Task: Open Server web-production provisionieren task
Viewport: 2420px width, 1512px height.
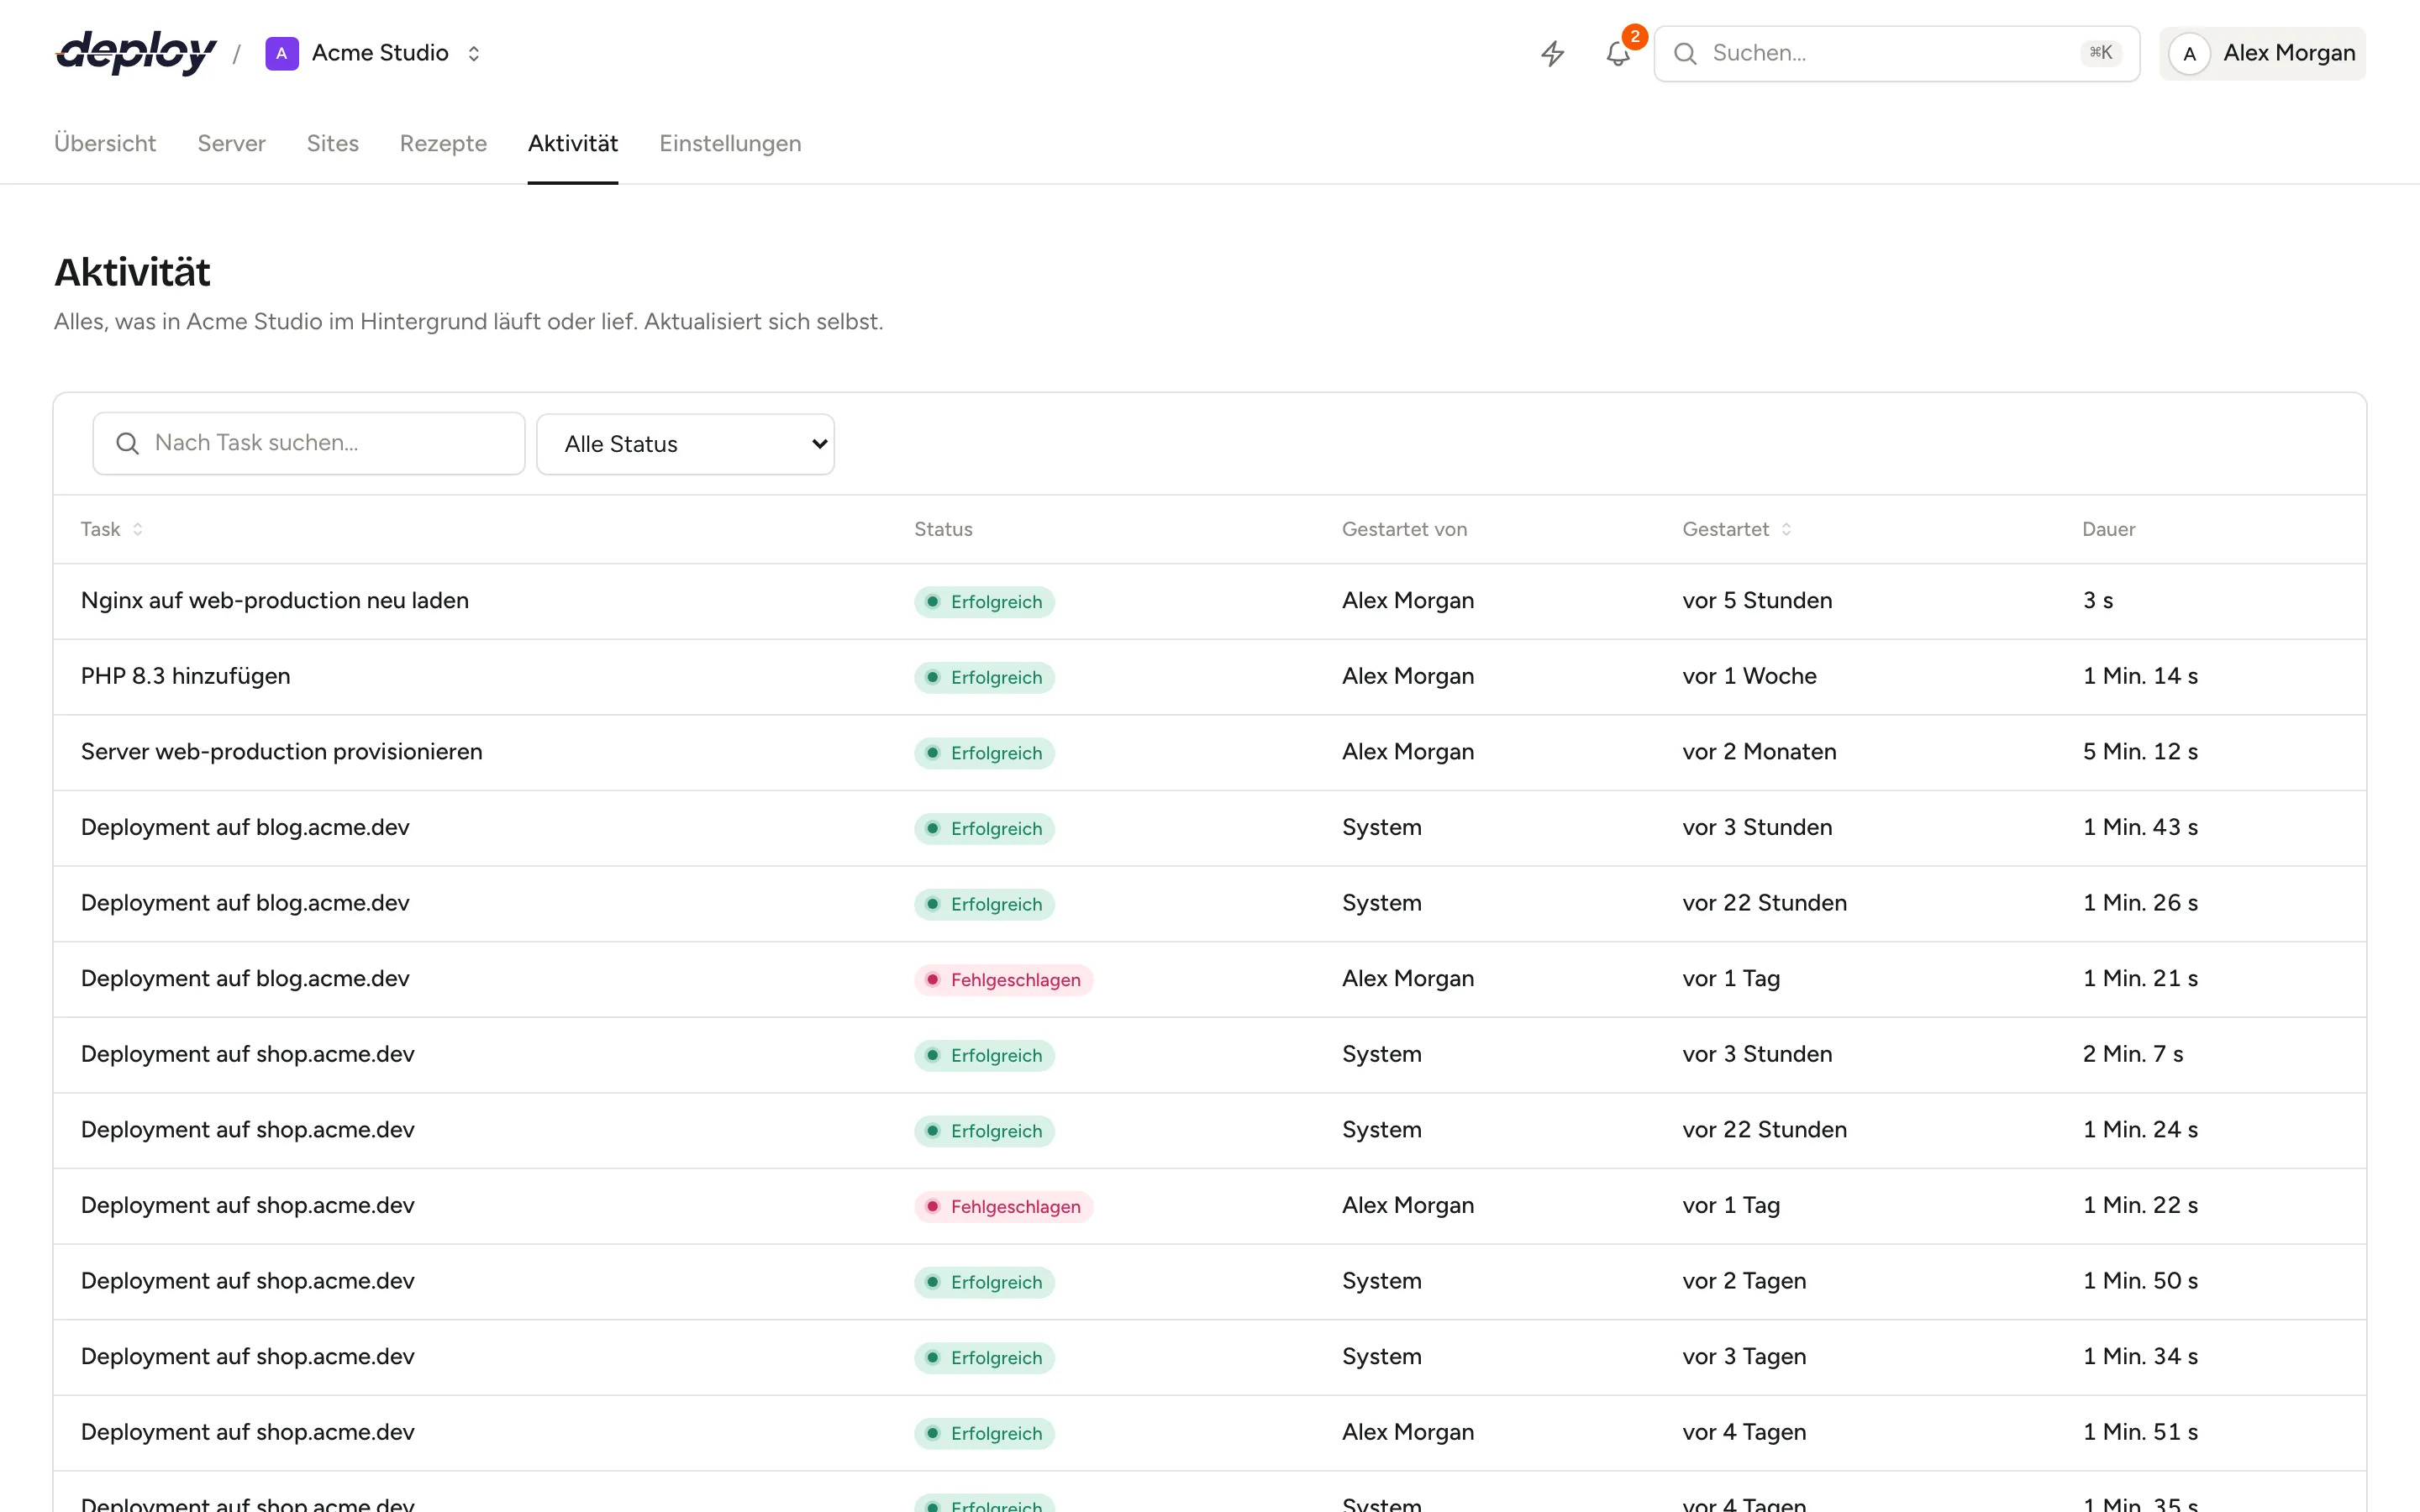Action: [x=281, y=751]
